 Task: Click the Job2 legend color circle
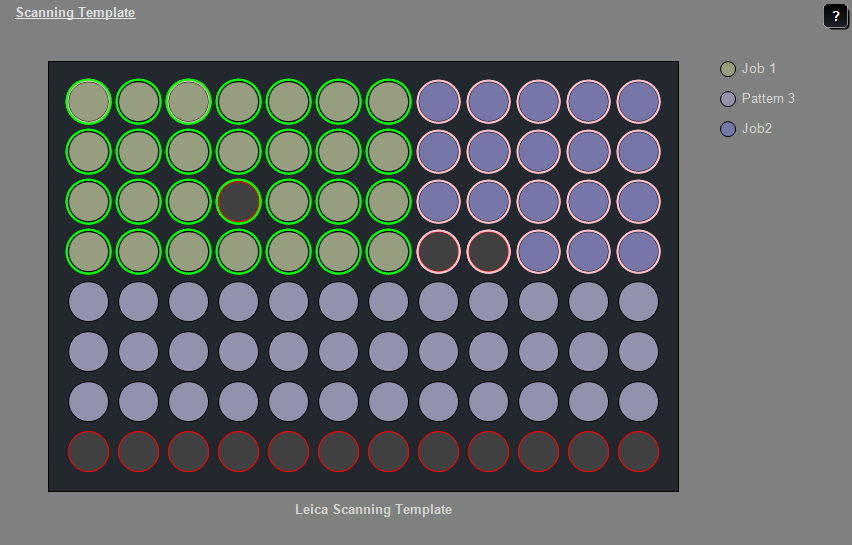(x=728, y=129)
